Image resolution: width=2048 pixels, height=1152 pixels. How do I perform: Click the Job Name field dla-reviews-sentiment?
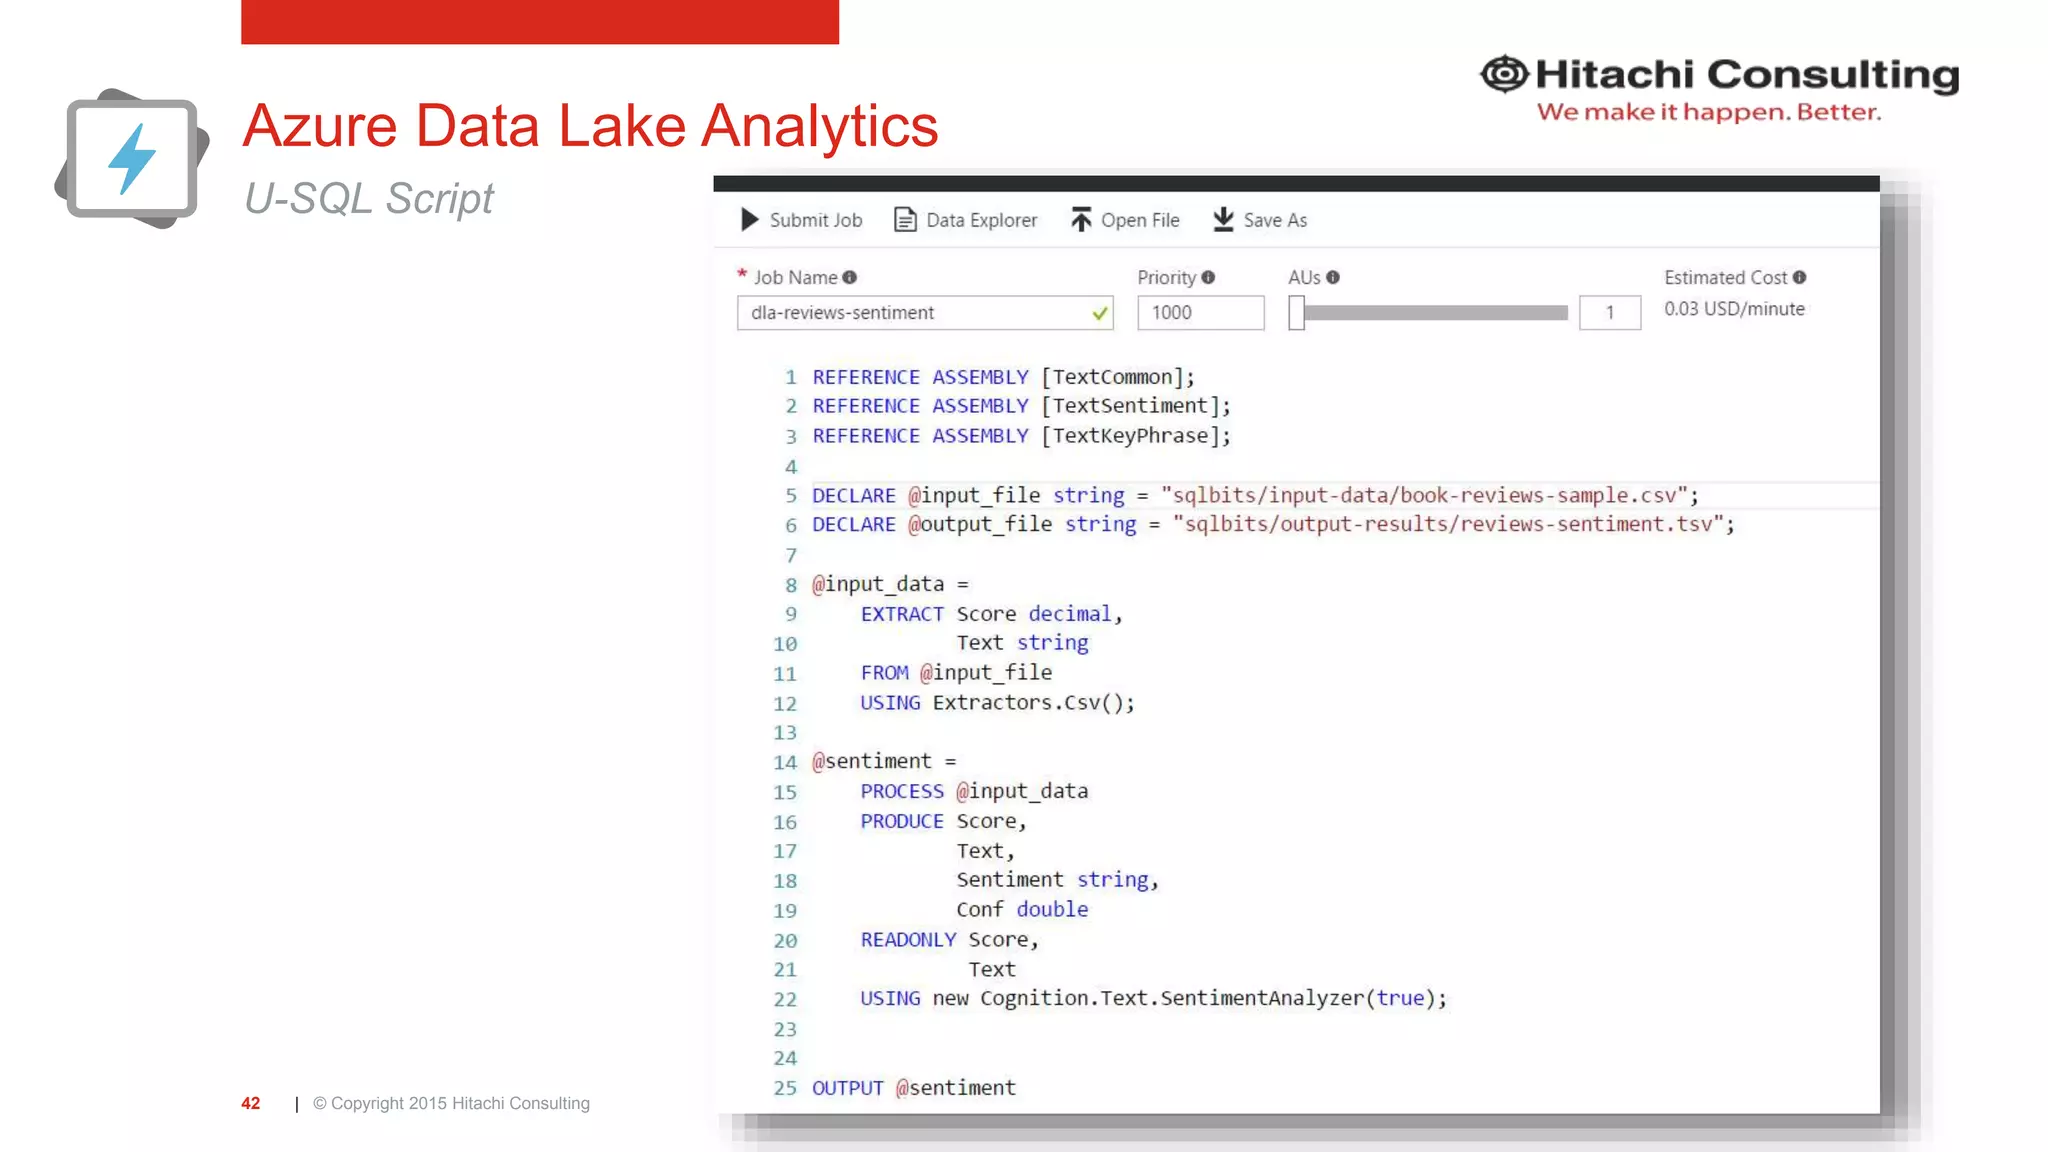tap(925, 313)
